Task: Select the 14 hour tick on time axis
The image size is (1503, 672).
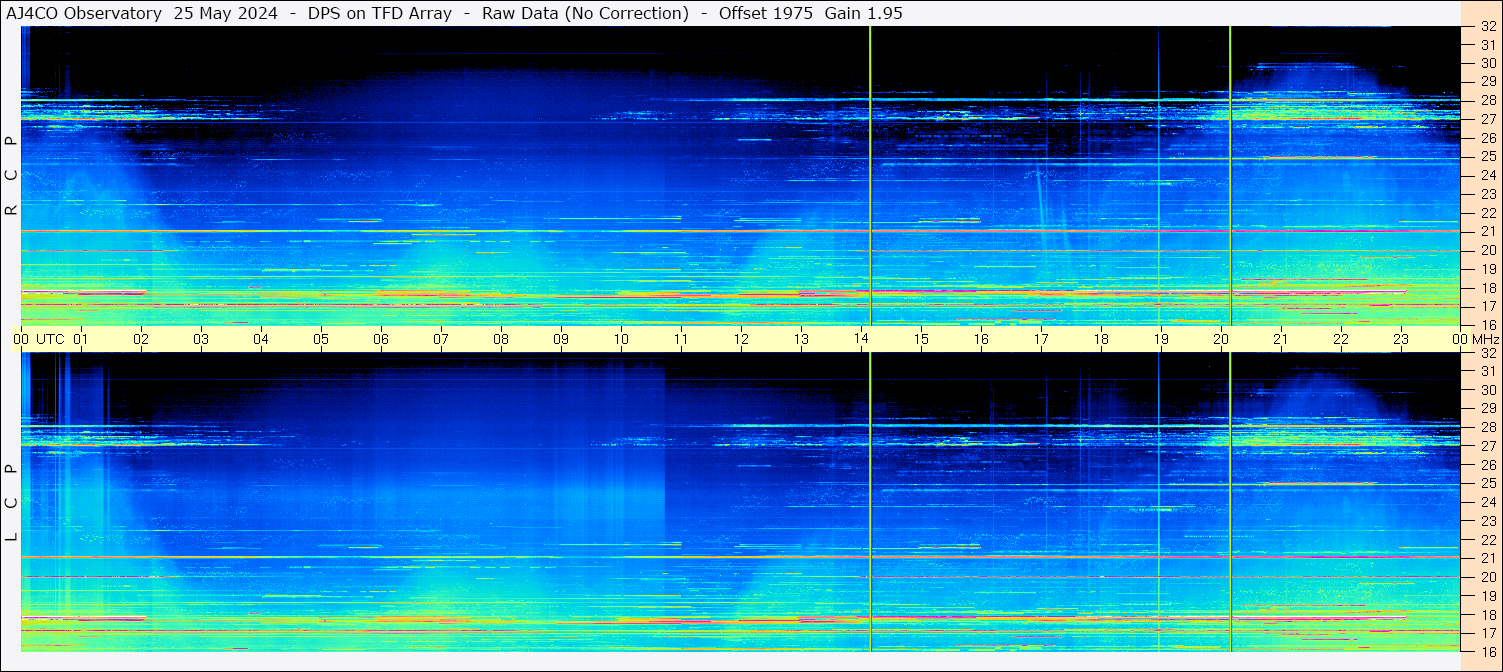Action: (861, 339)
